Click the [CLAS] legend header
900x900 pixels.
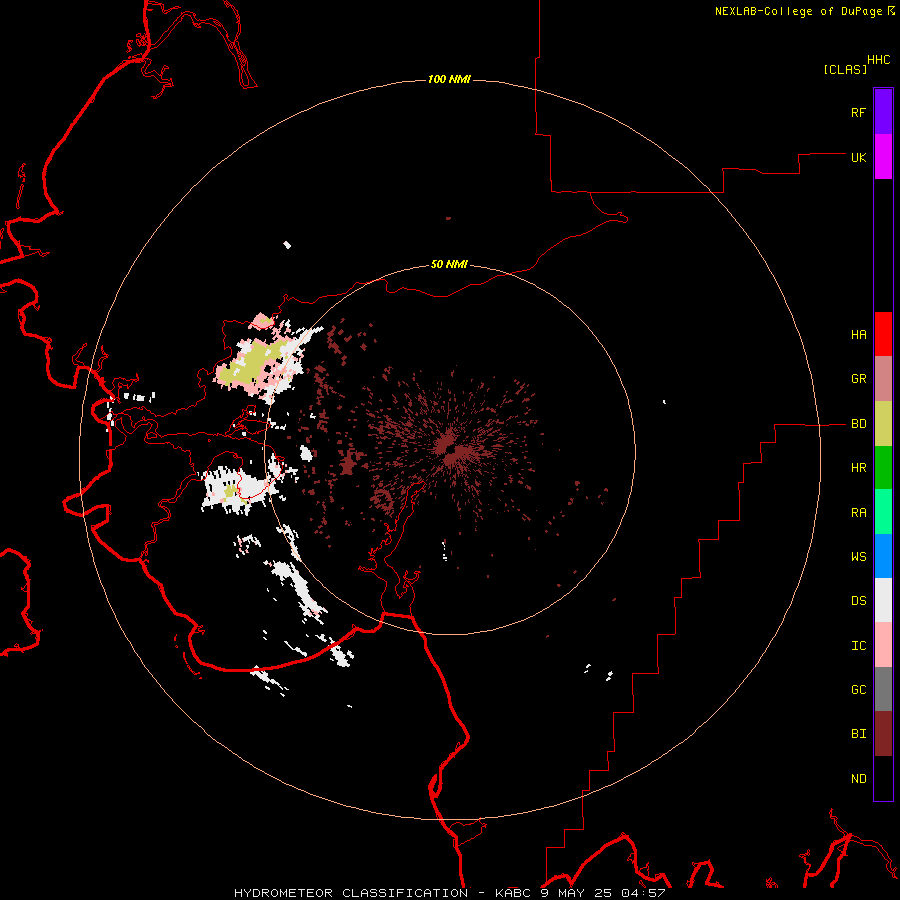(845, 70)
